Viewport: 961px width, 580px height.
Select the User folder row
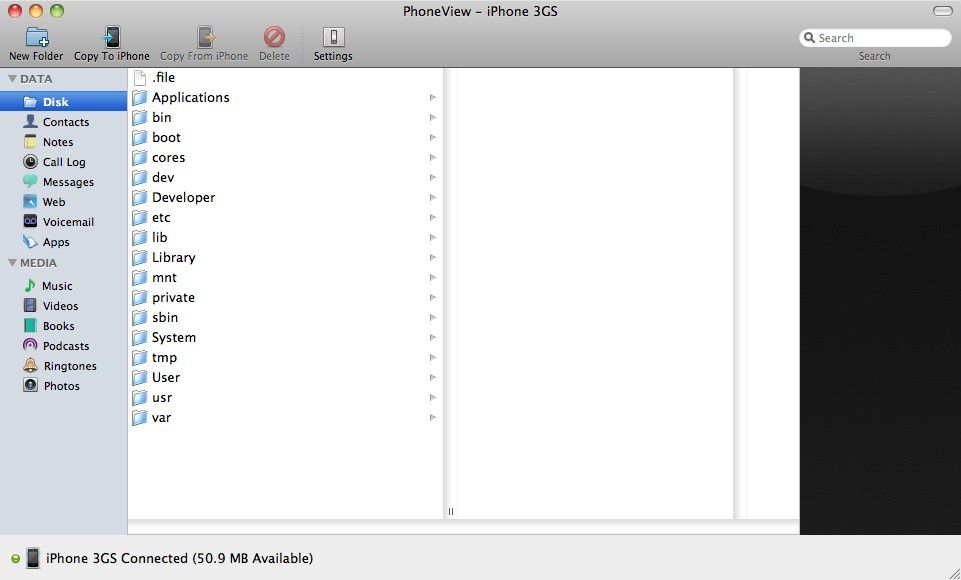(x=285, y=378)
